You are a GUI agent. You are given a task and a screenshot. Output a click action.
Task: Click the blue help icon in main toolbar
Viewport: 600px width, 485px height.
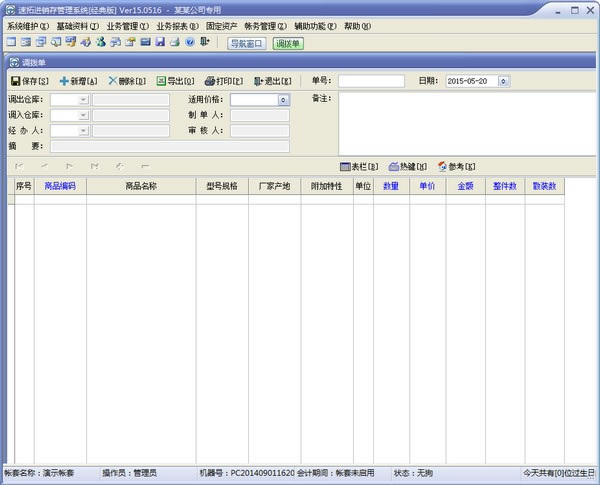pyautogui.click(x=190, y=42)
